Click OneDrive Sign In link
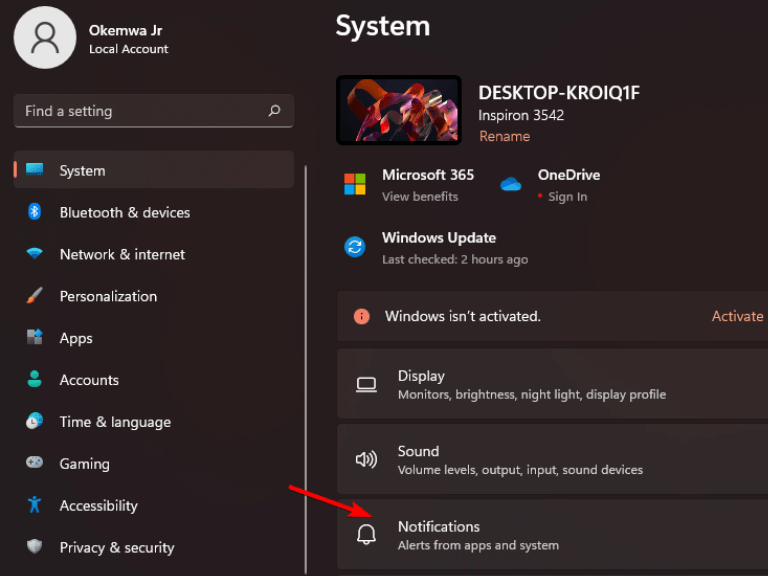Image resolution: width=768 pixels, height=576 pixels. (567, 196)
